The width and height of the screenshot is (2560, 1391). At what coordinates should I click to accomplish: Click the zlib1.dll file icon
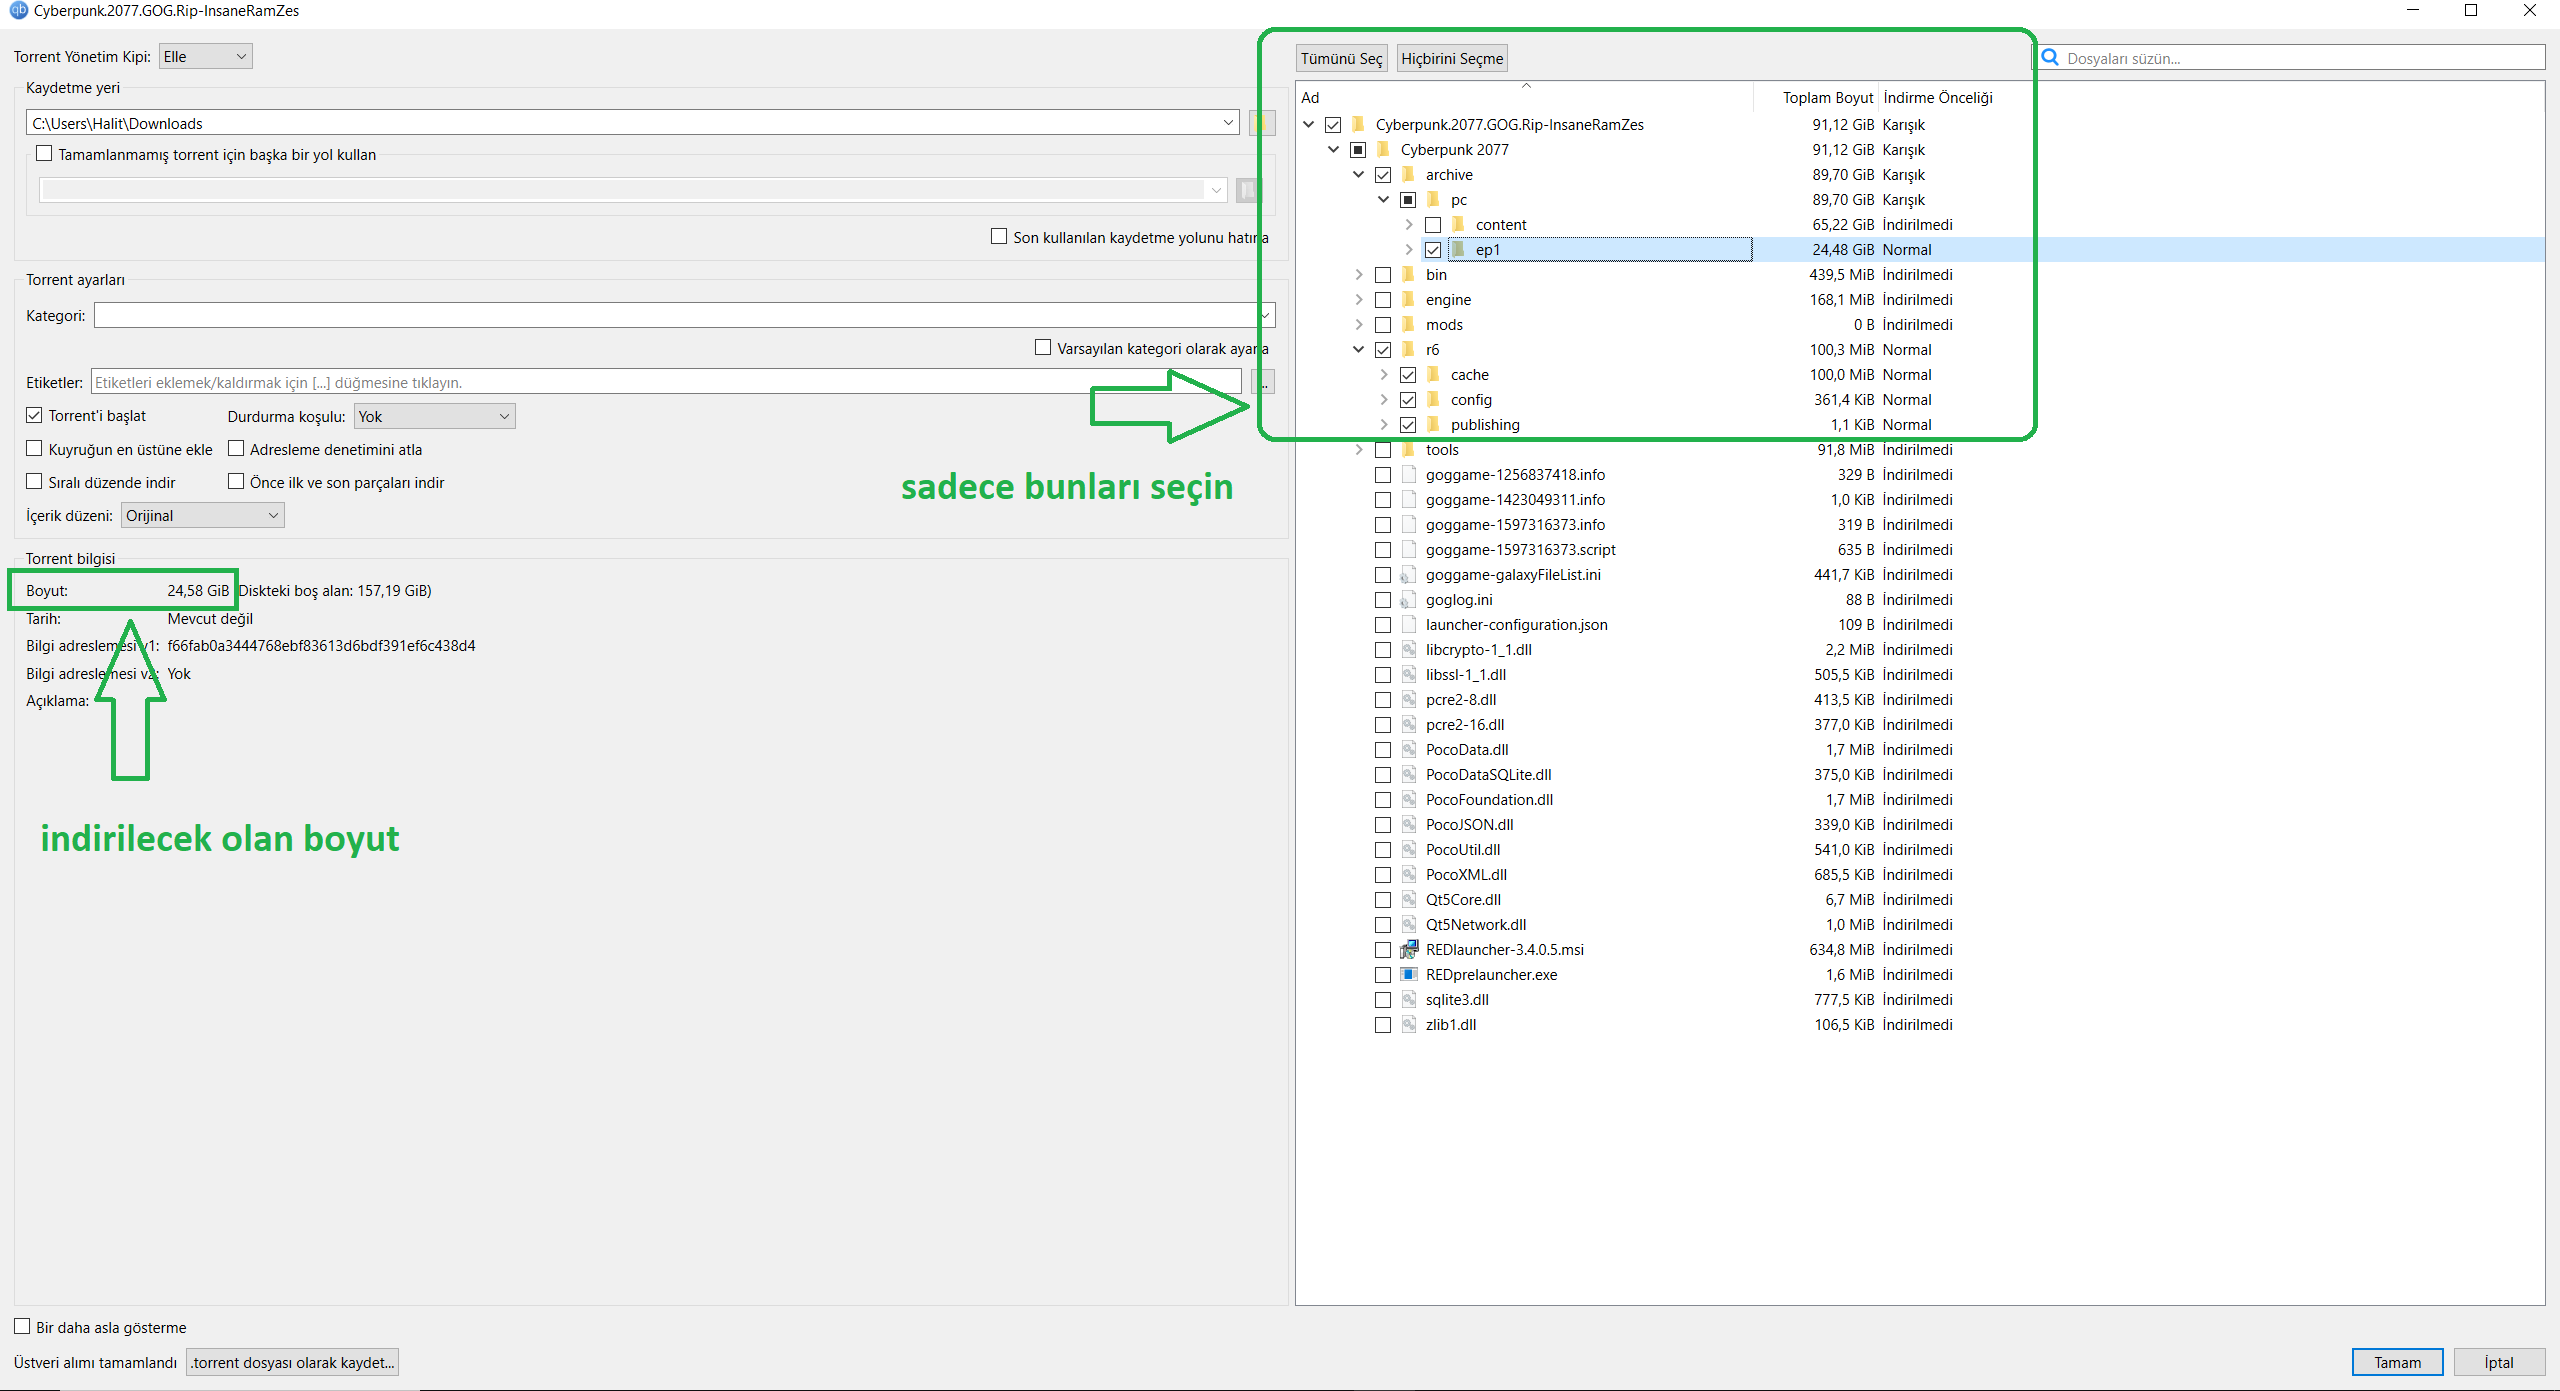1409,1024
